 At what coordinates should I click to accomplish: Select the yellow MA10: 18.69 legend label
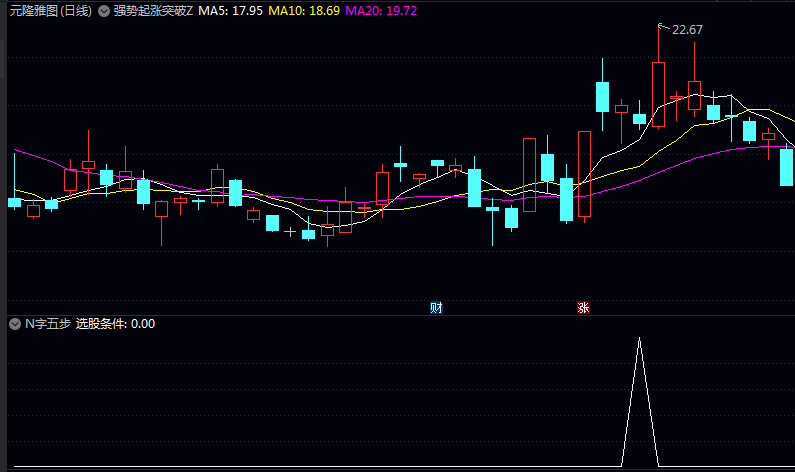coord(304,11)
